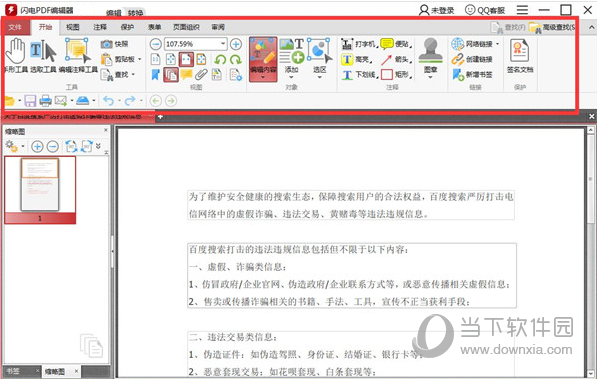
Task: Switch to the 注释 ribbon tab
Action: point(100,27)
